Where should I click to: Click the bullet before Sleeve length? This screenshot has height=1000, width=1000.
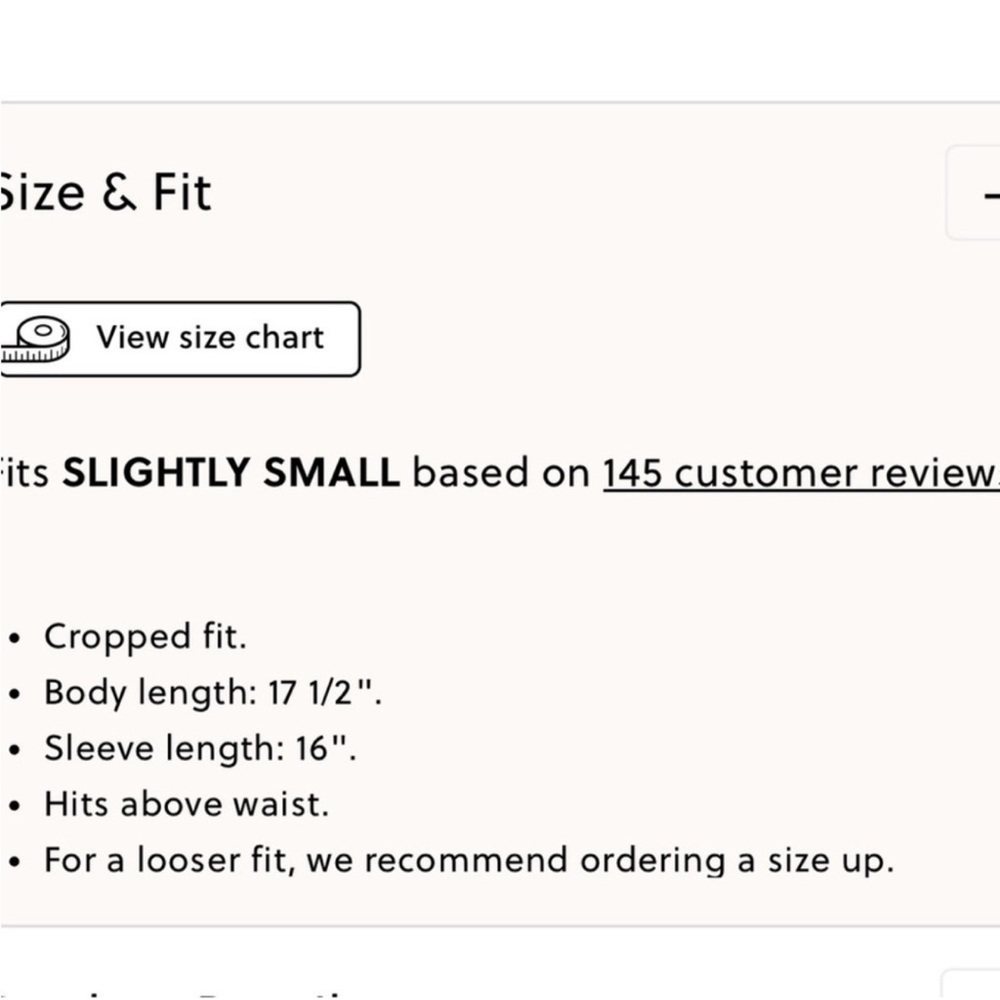click(15, 749)
